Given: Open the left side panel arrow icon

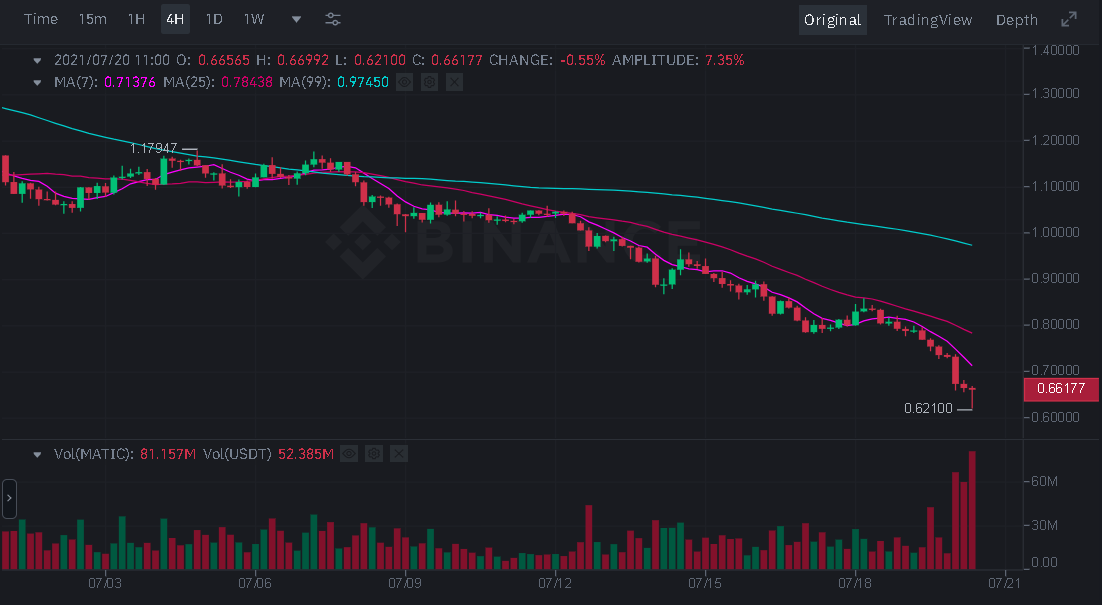Looking at the screenshot, I should [9, 498].
